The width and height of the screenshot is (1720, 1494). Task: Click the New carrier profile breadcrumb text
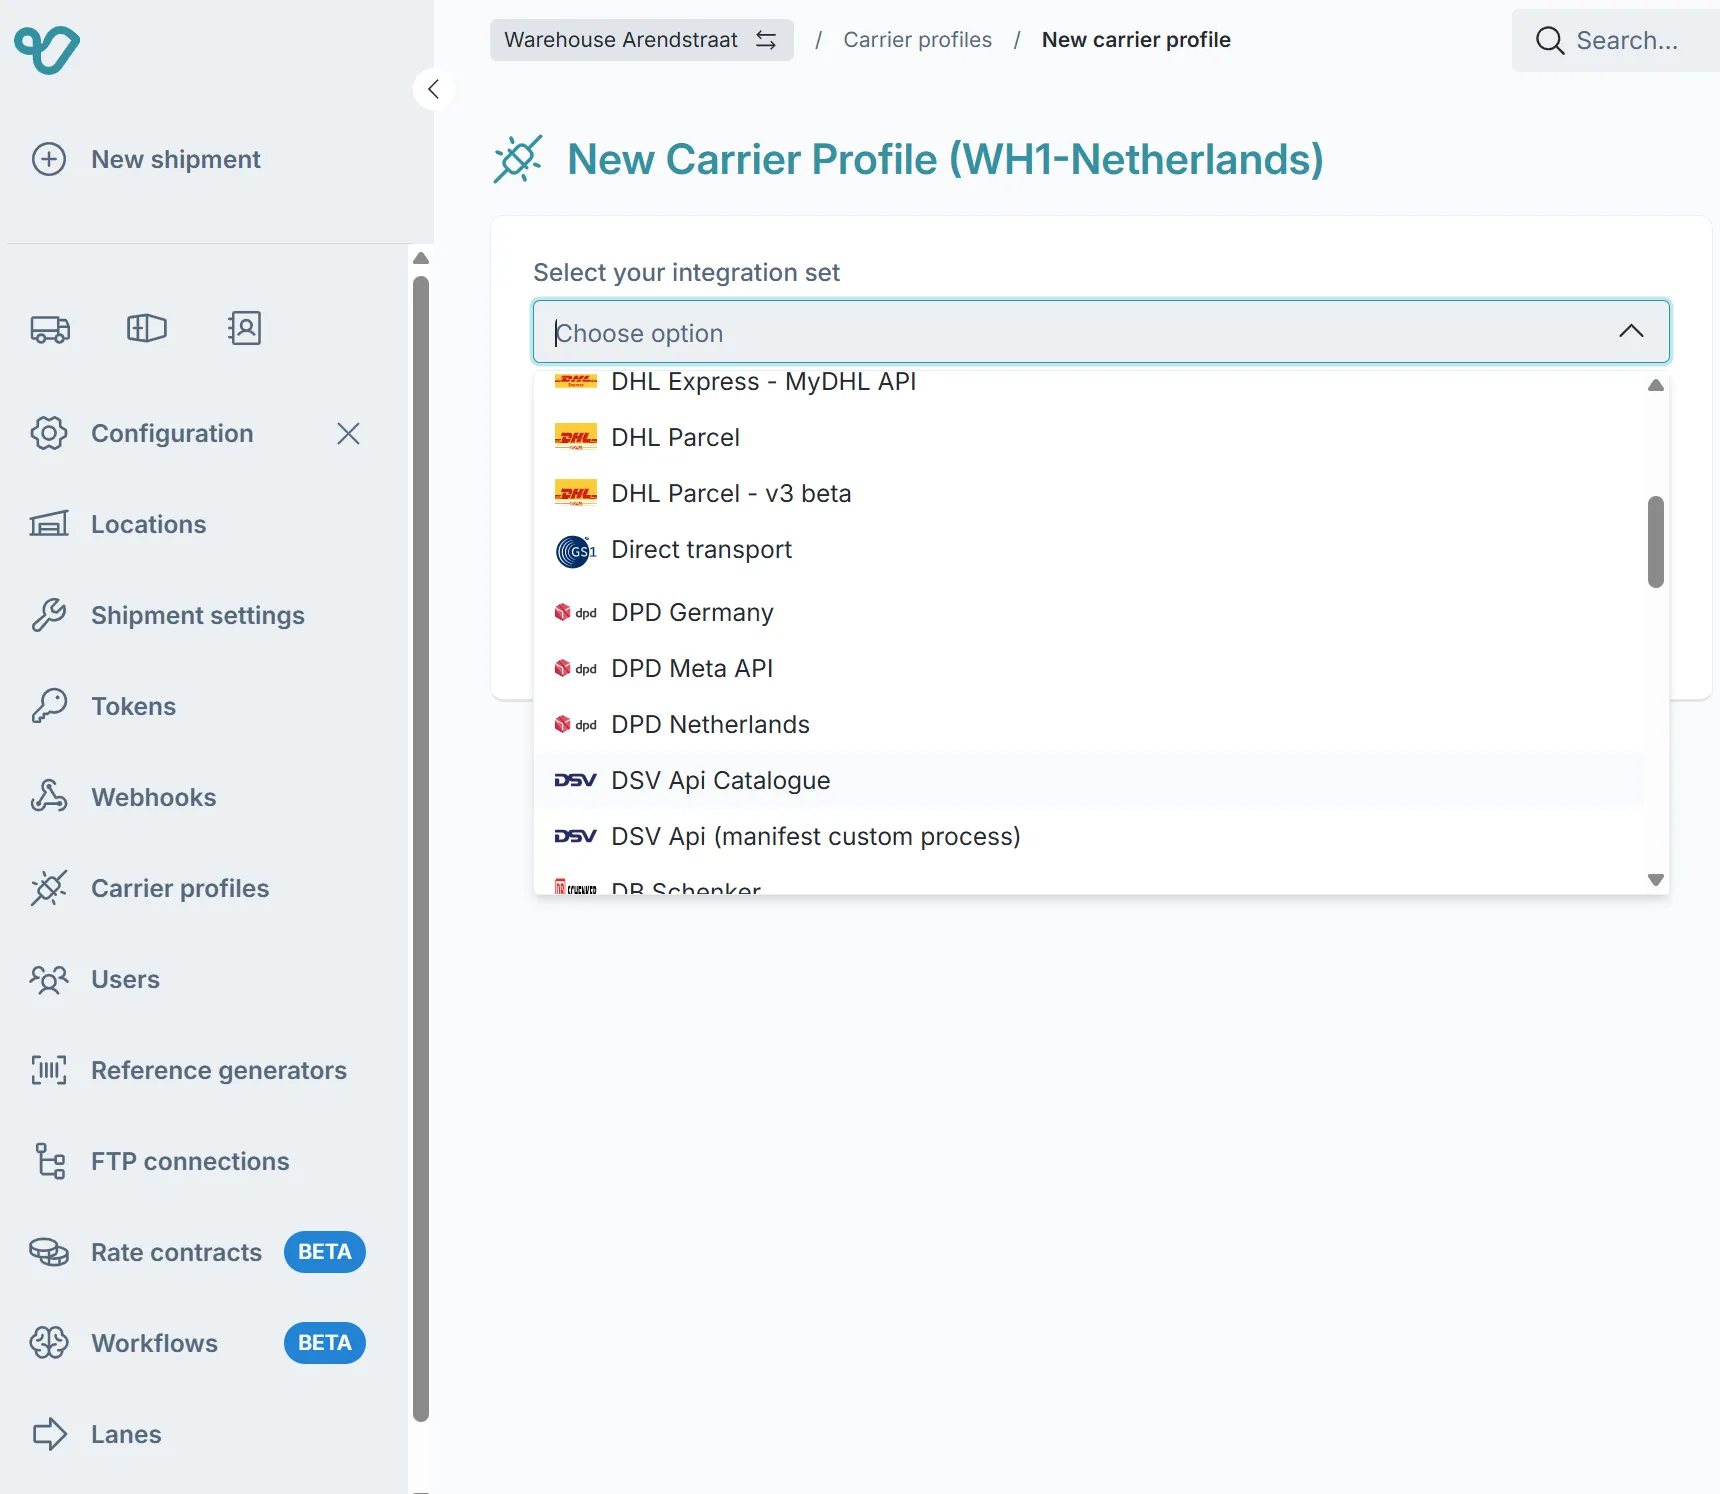1136,40
